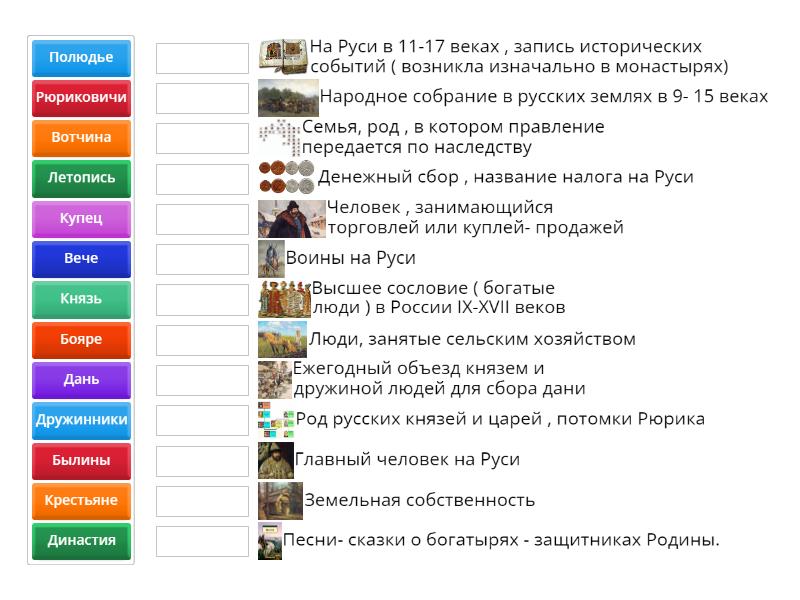Choose the green 'Династия' tile
800x600 pixels.
tap(81, 541)
